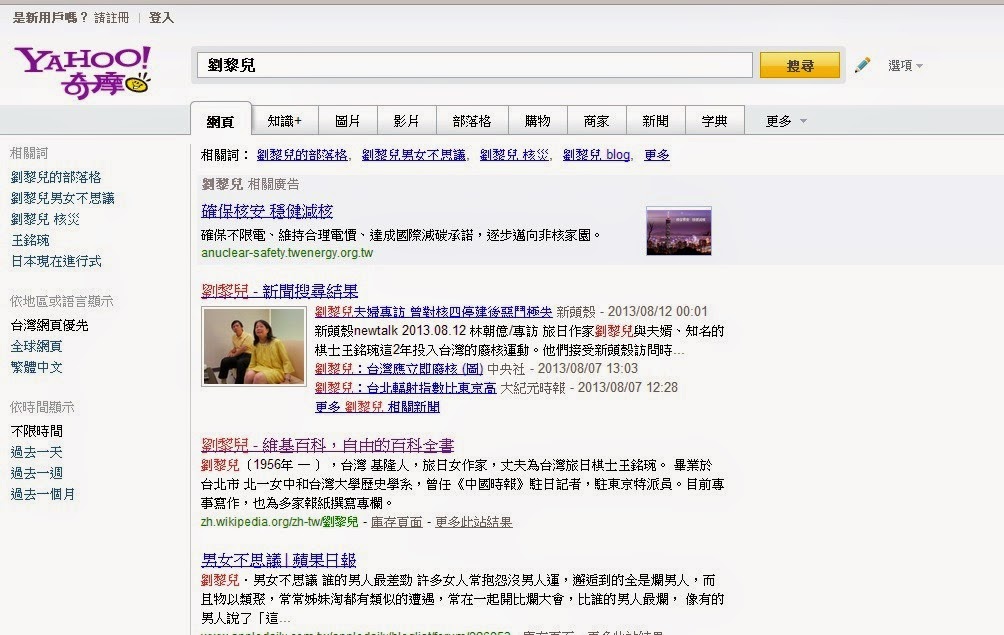1004x635 pixels.
Task: Open 劉黎兒 - 新聞搜尋結果 heading
Action: (x=279, y=291)
